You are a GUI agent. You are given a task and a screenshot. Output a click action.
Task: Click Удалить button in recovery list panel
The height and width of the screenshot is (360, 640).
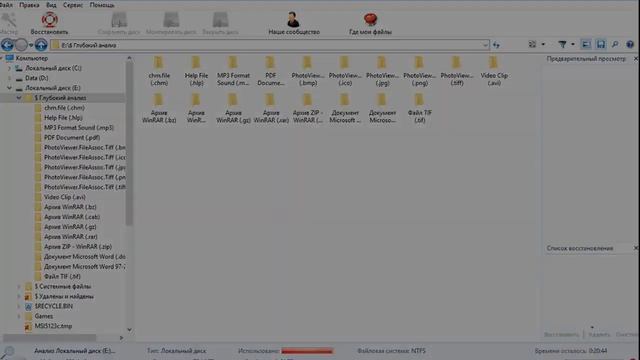(x=599, y=335)
